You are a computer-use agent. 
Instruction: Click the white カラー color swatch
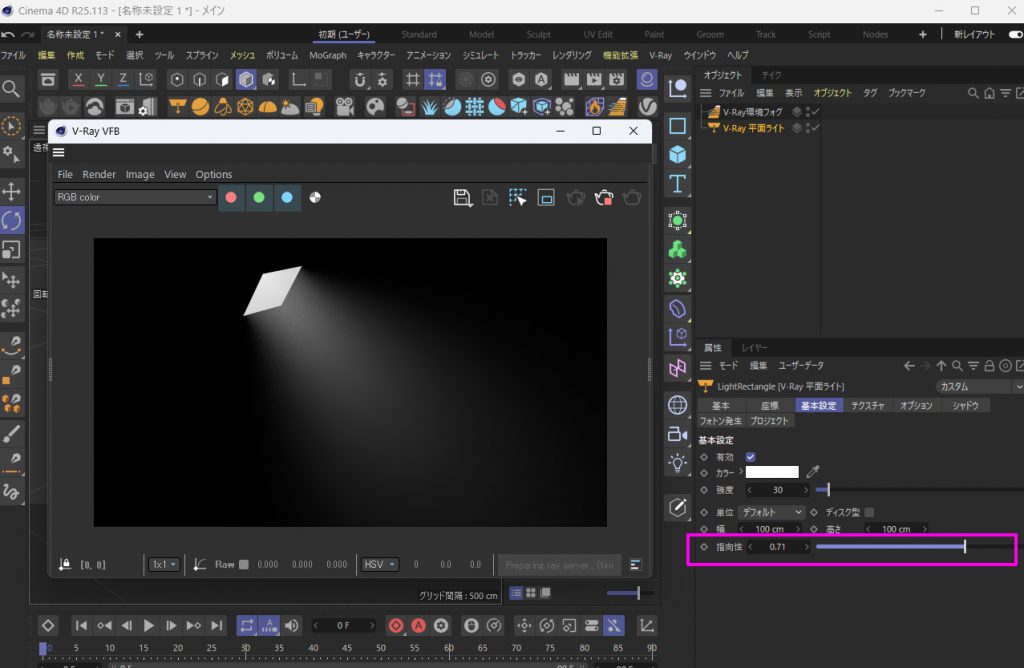click(771, 472)
